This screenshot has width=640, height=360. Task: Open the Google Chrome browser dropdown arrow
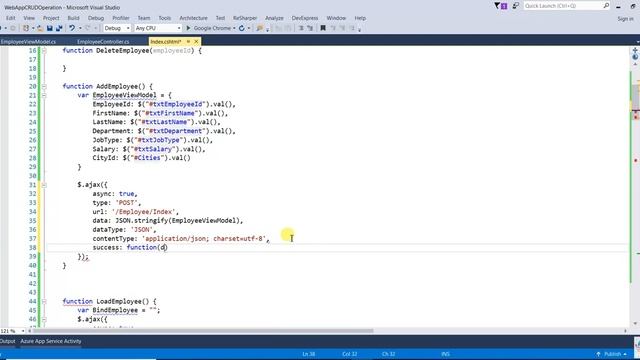tap(234, 28)
